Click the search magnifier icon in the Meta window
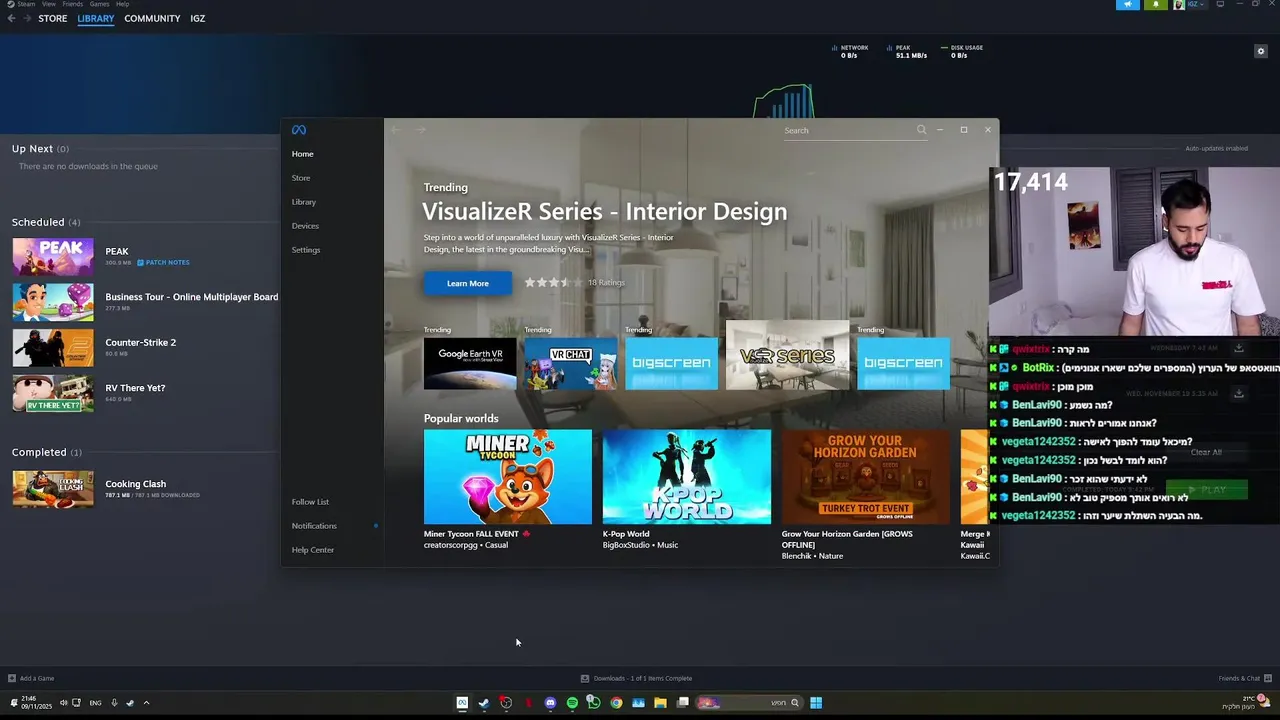1280x720 pixels. click(921, 130)
